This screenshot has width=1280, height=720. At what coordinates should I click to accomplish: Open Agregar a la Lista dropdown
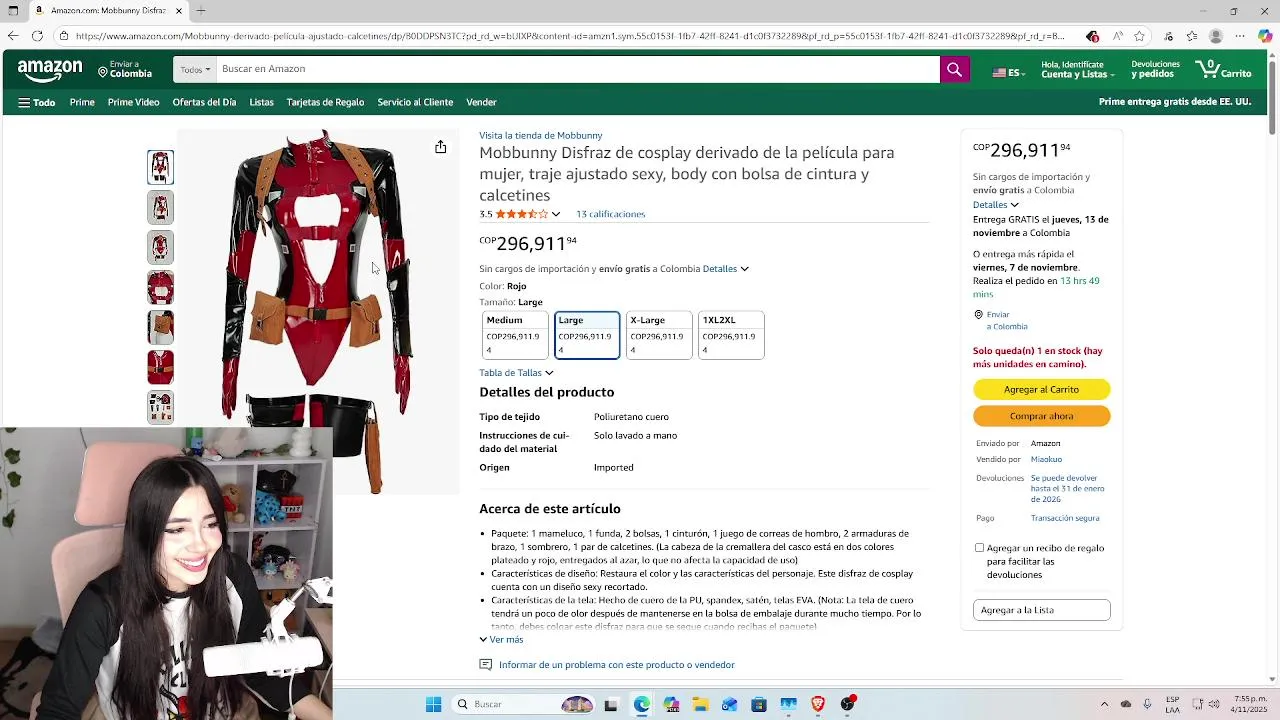pyautogui.click(x=1041, y=610)
